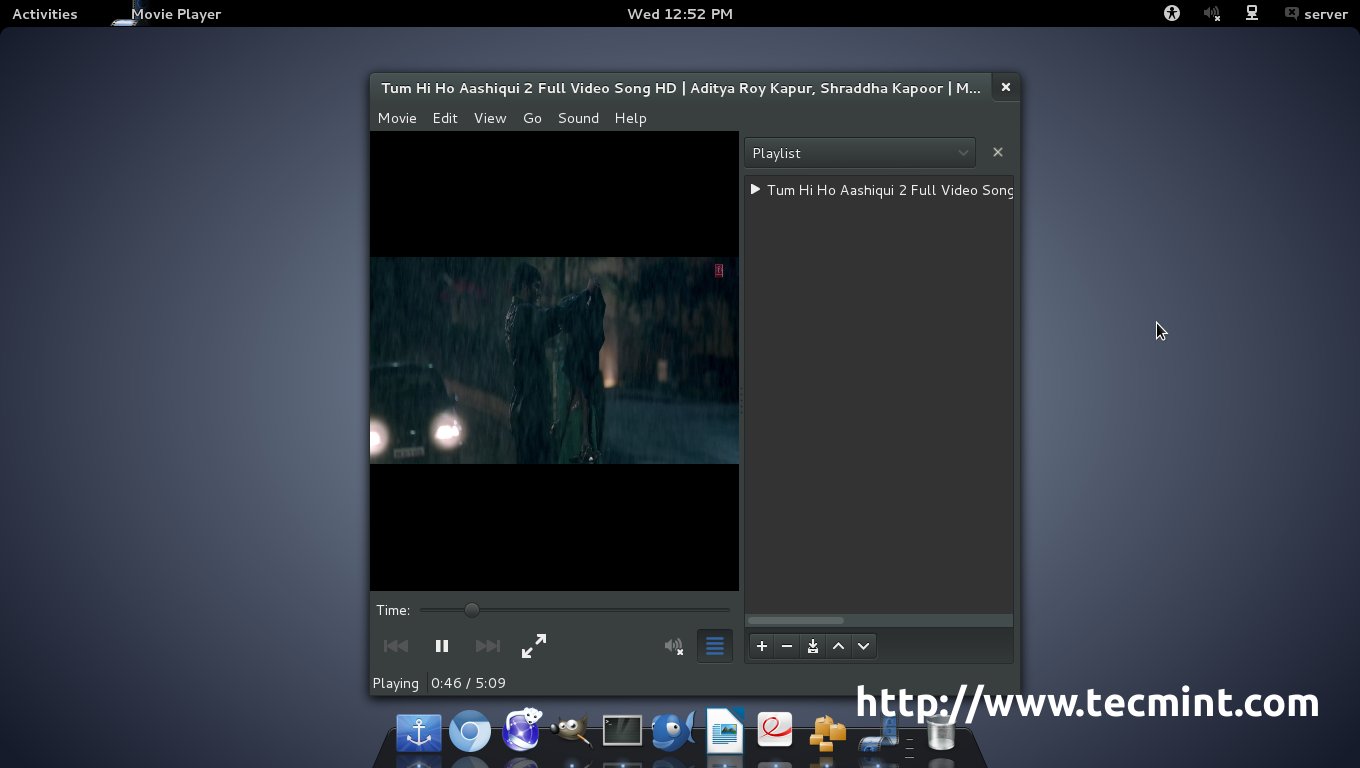
Task: Open the Movie menu
Action: click(x=397, y=118)
